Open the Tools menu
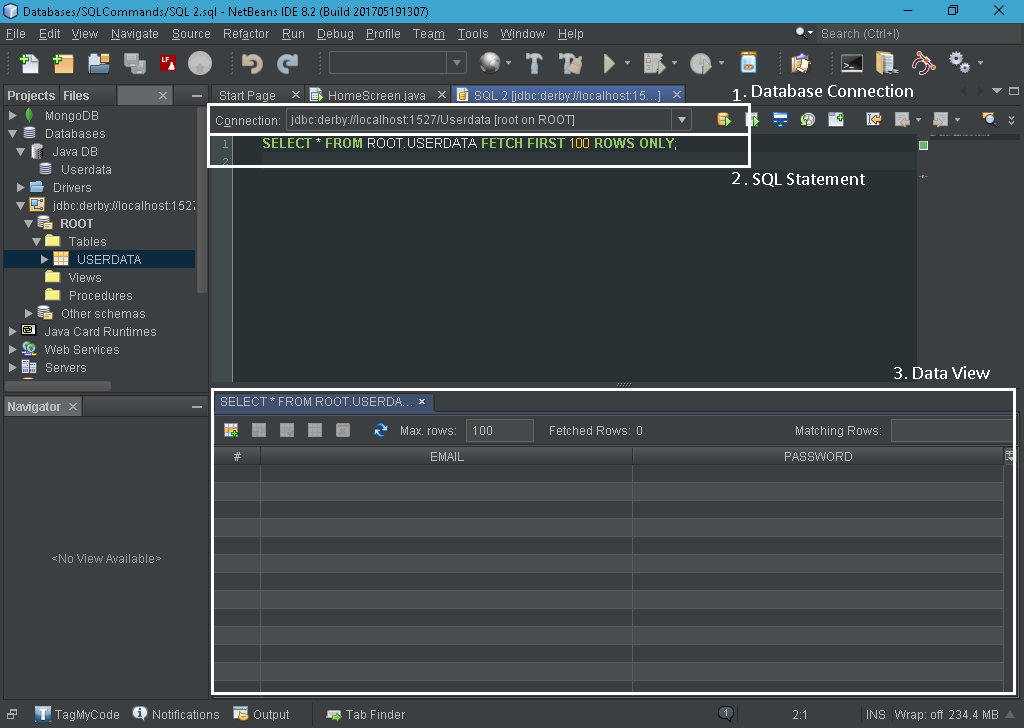This screenshot has width=1024, height=728. (472, 34)
